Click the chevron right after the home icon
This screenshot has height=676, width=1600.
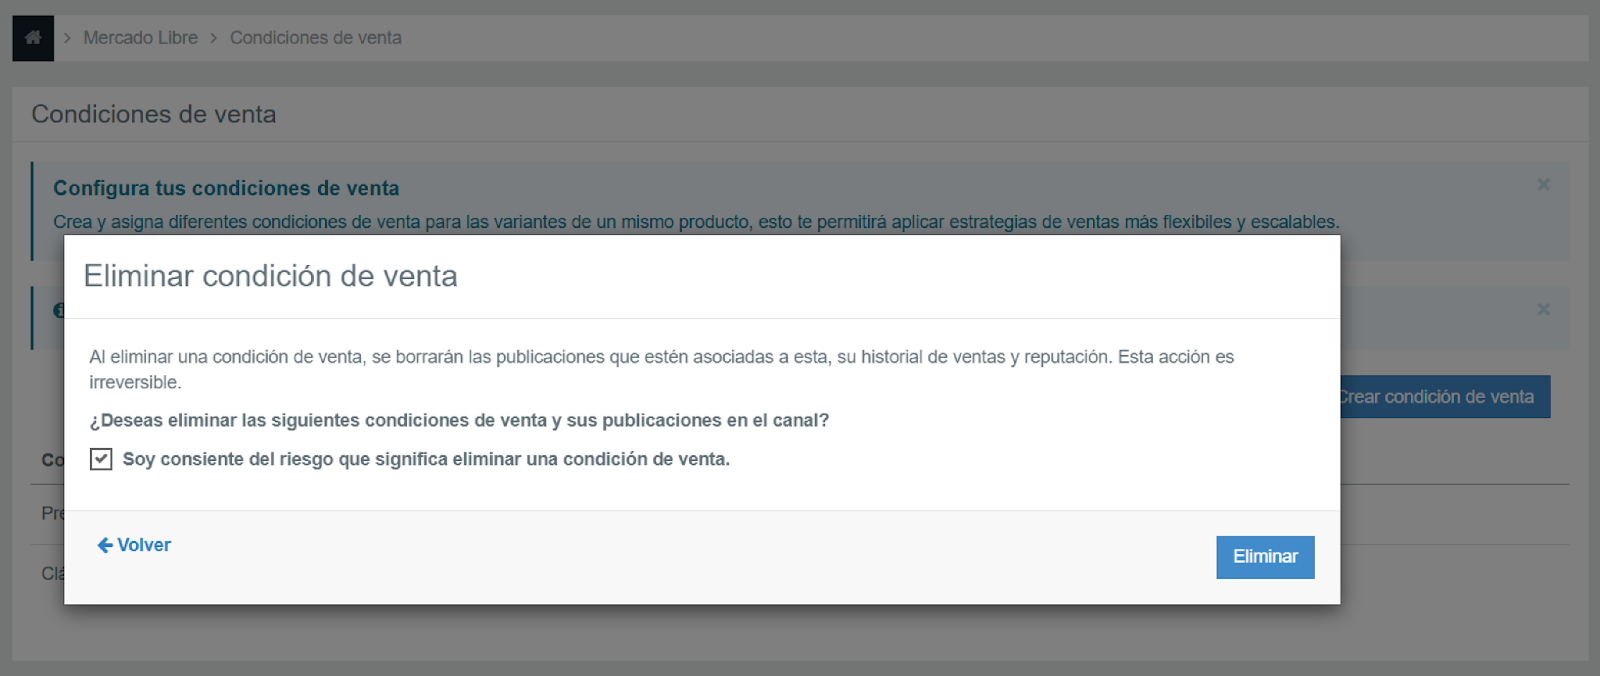(67, 38)
